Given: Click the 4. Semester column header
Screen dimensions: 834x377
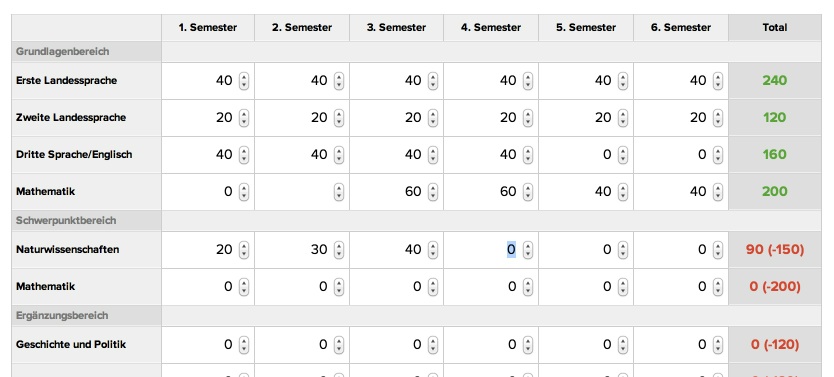Looking at the screenshot, I should point(491,28).
